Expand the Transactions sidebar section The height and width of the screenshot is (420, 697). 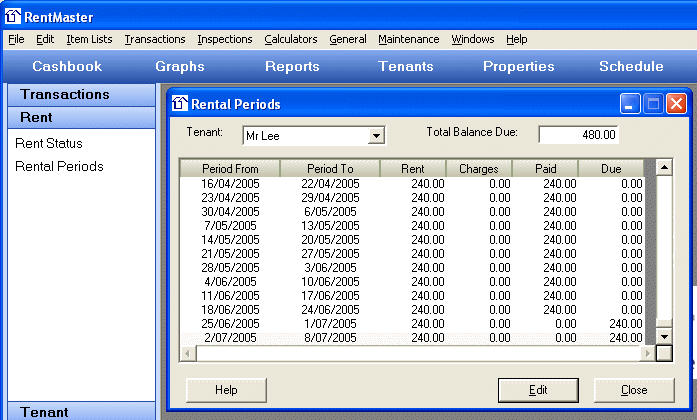(x=79, y=94)
